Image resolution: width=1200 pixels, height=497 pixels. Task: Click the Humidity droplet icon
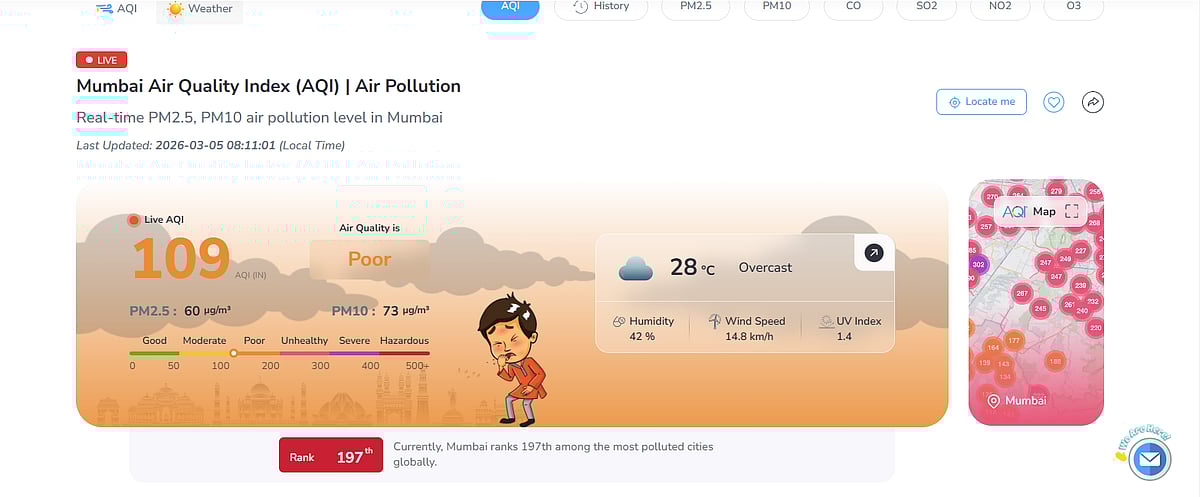619,321
